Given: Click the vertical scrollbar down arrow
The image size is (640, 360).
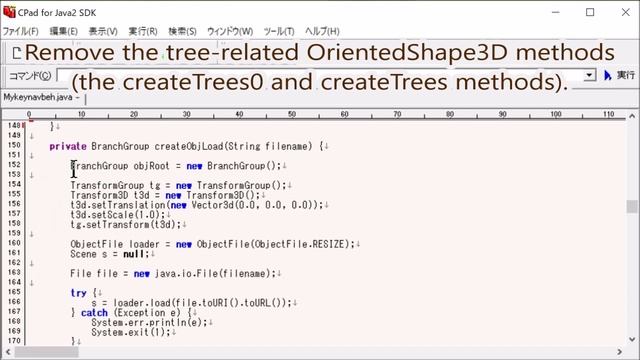Looking at the screenshot, I should click(632, 339).
